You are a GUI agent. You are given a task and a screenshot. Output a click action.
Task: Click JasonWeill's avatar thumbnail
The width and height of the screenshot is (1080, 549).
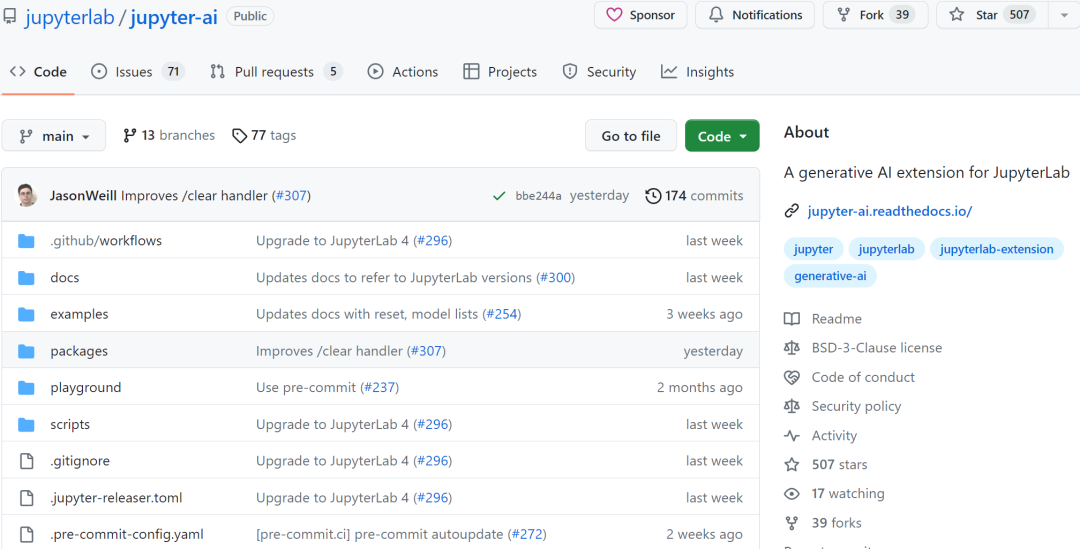coord(28,196)
